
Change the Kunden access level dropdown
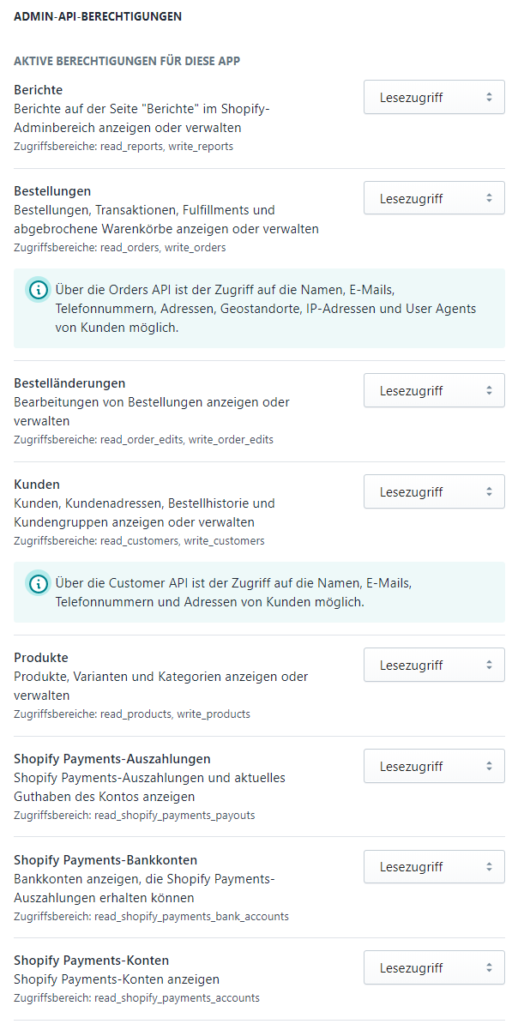(434, 492)
